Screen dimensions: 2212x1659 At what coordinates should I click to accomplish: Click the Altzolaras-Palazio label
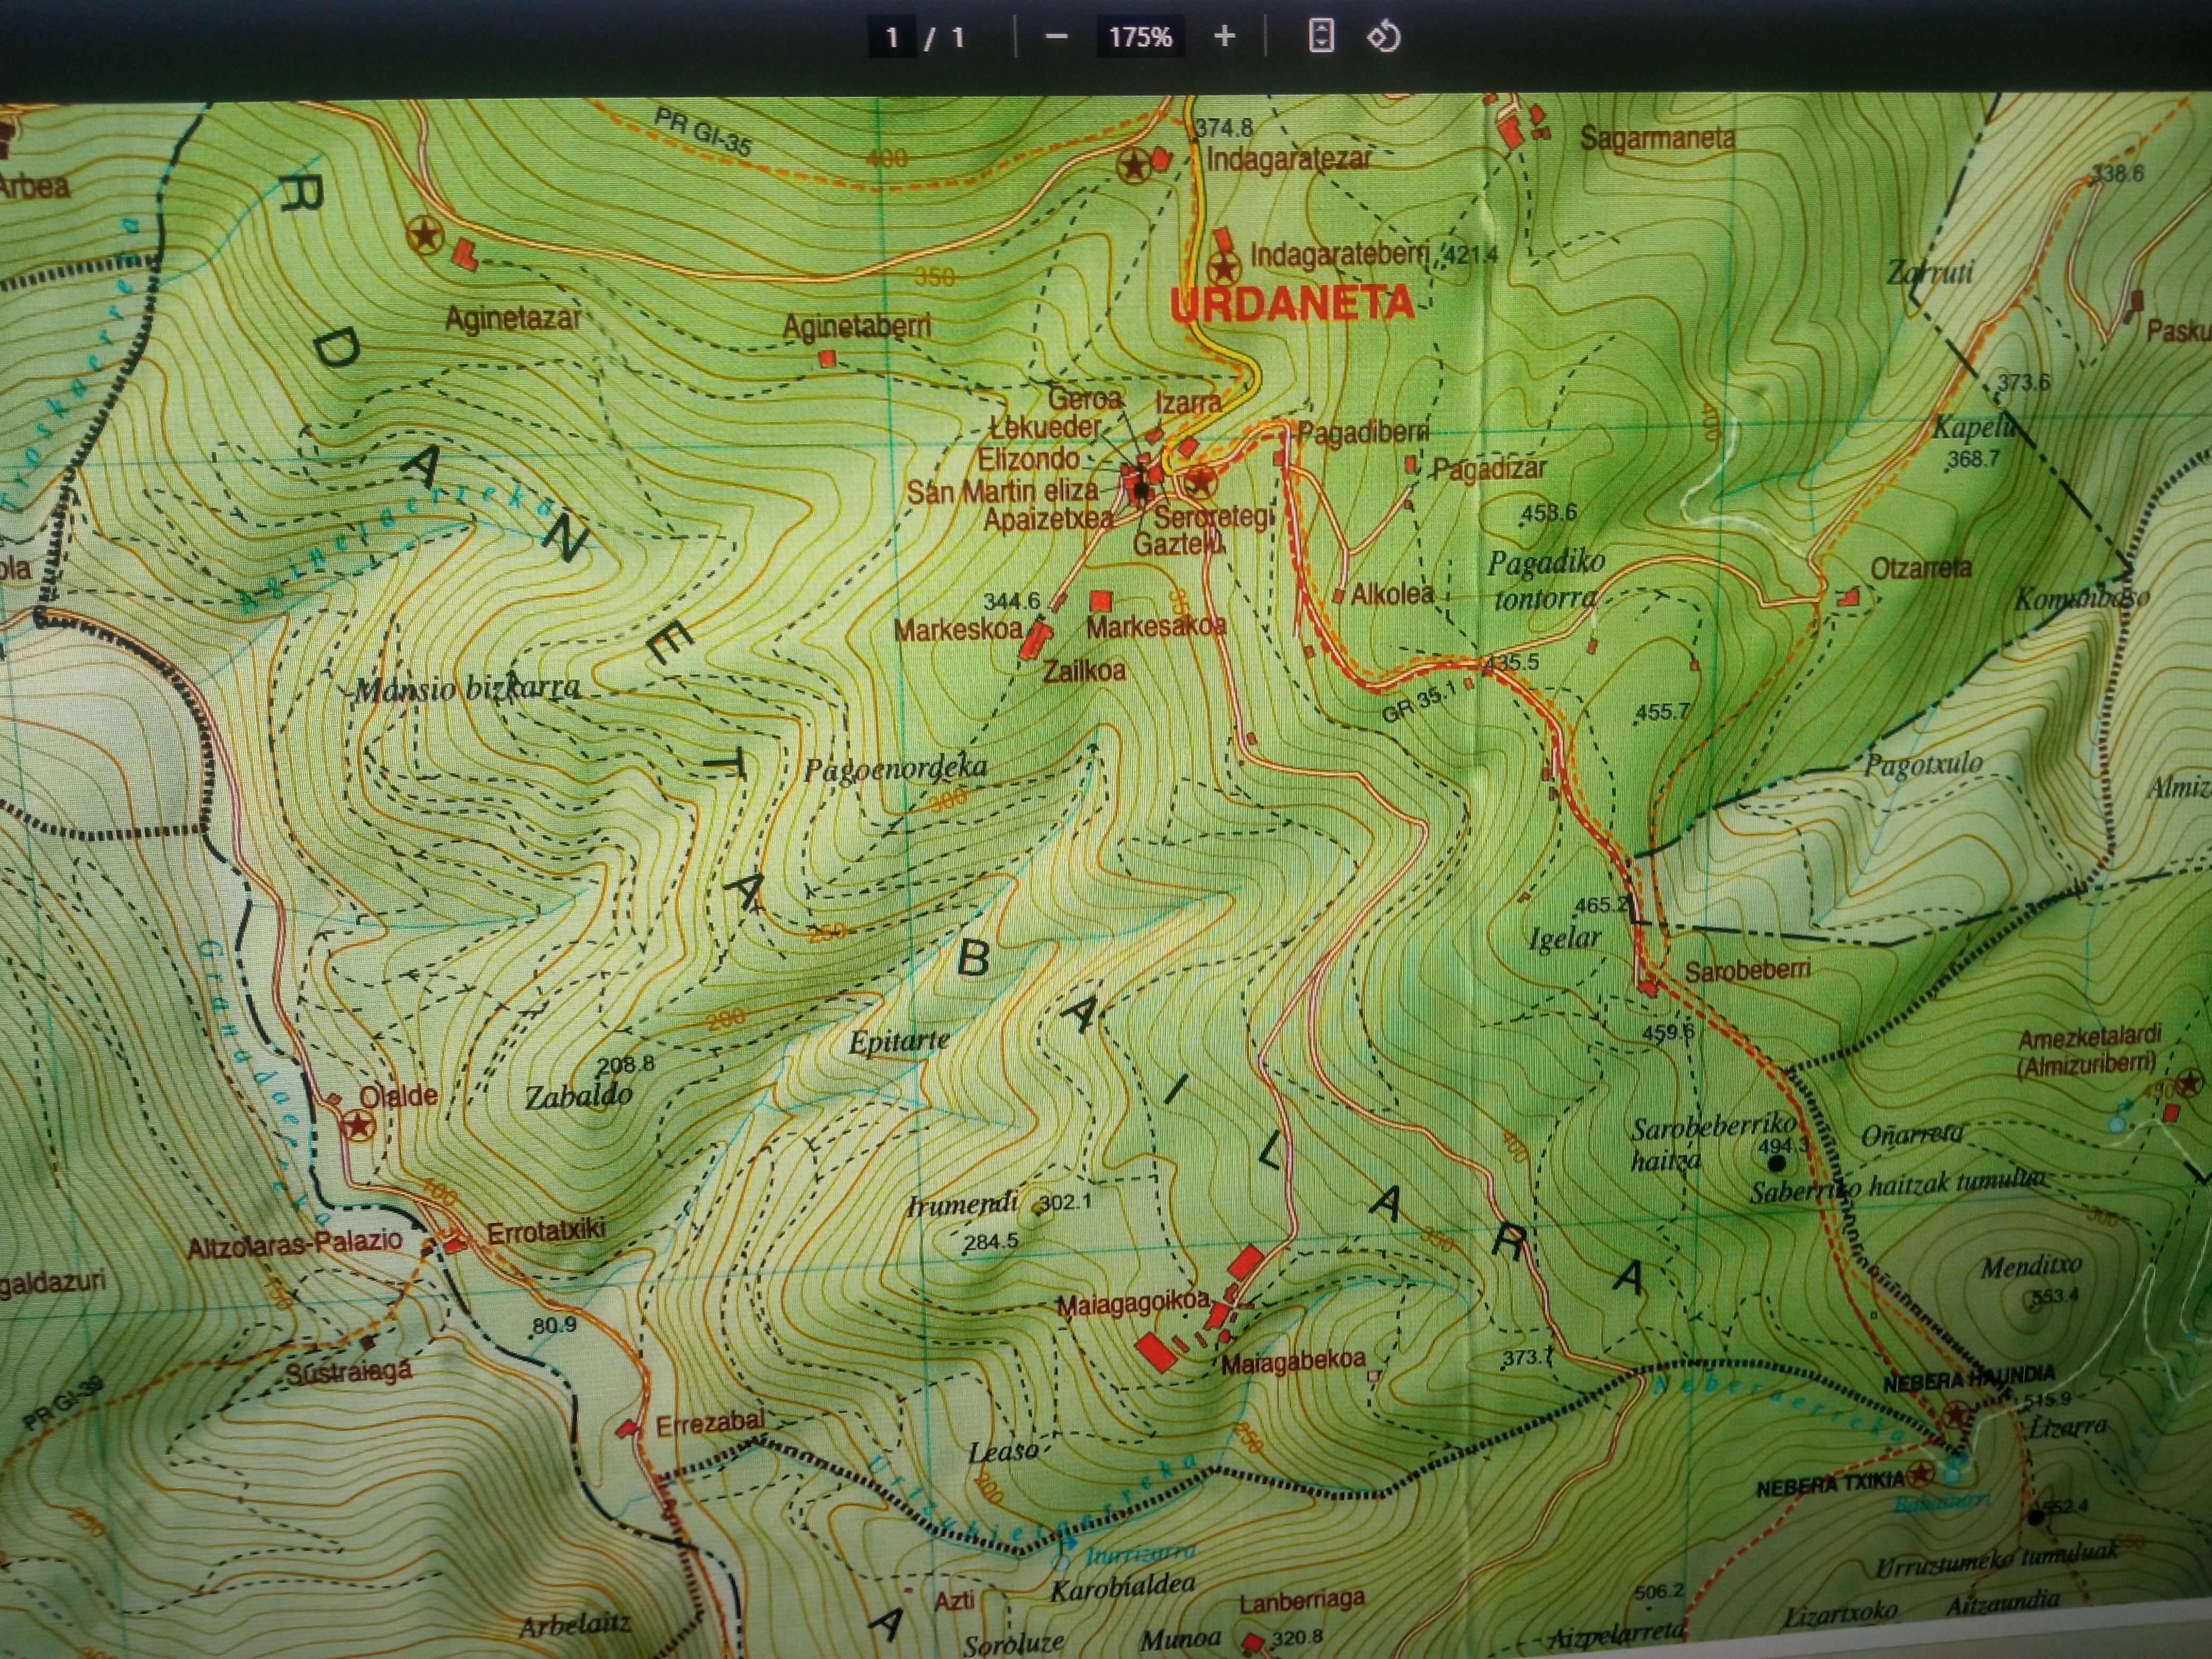click(x=294, y=1244)
